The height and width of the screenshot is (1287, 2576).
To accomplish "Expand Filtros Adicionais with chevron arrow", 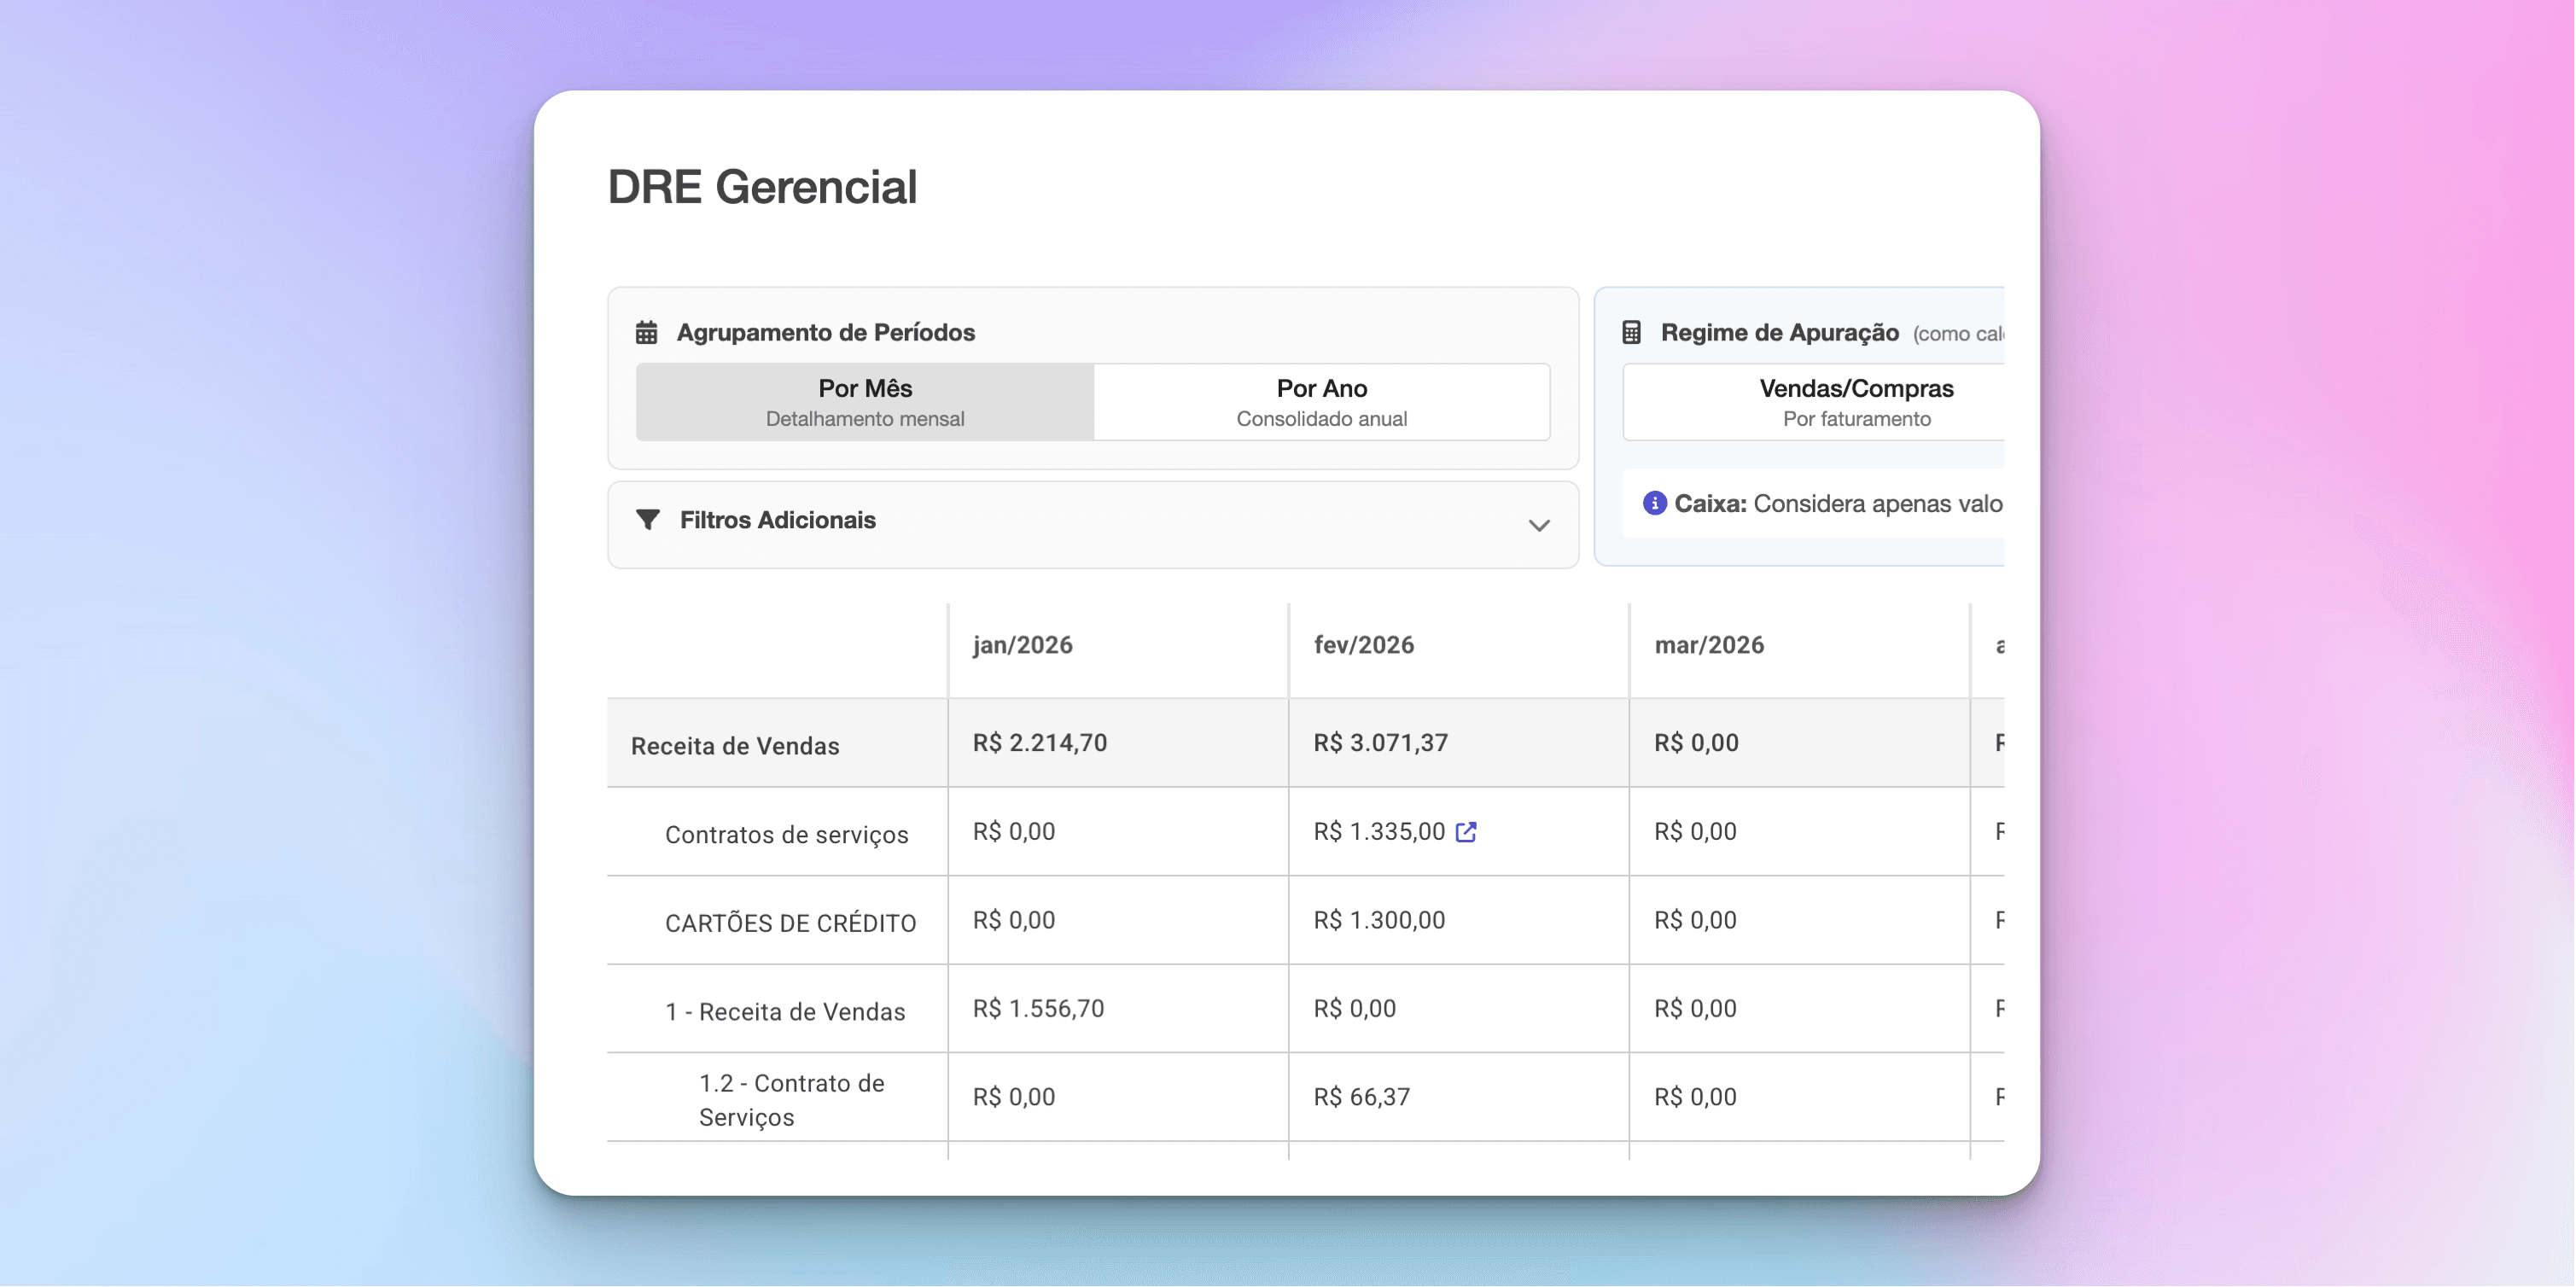I will pos(1538,525).
